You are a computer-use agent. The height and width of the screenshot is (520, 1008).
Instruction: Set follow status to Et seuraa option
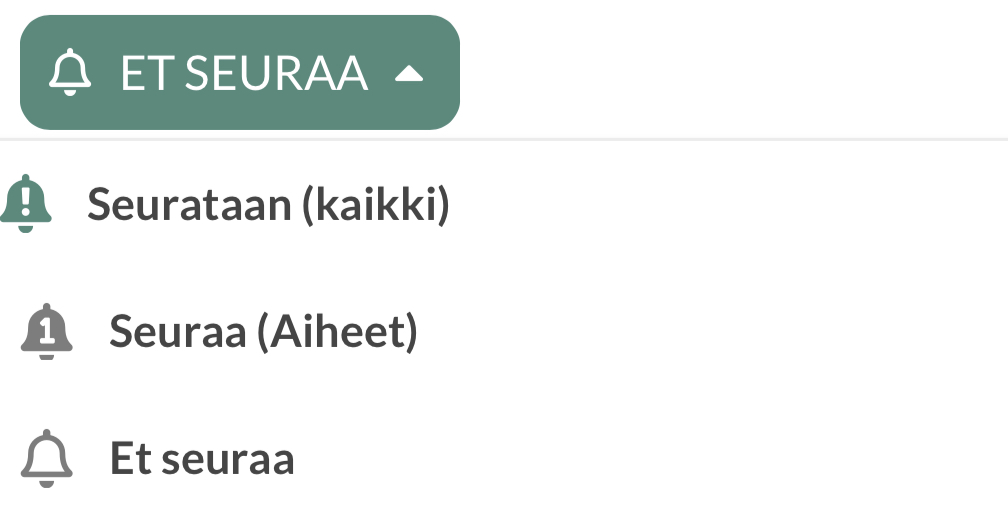(x=202, y=459)
